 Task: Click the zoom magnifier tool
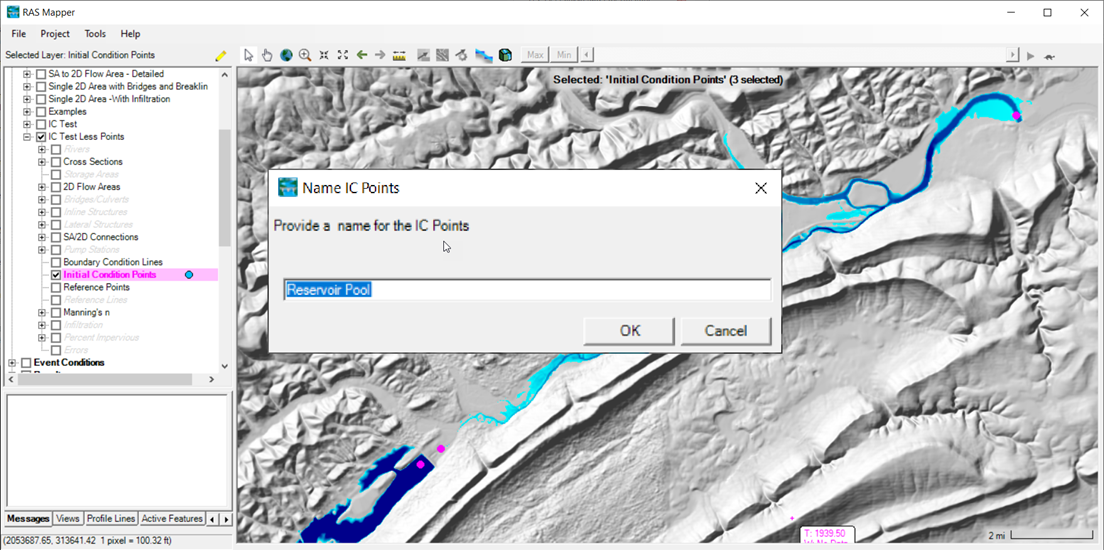point(305,55)
